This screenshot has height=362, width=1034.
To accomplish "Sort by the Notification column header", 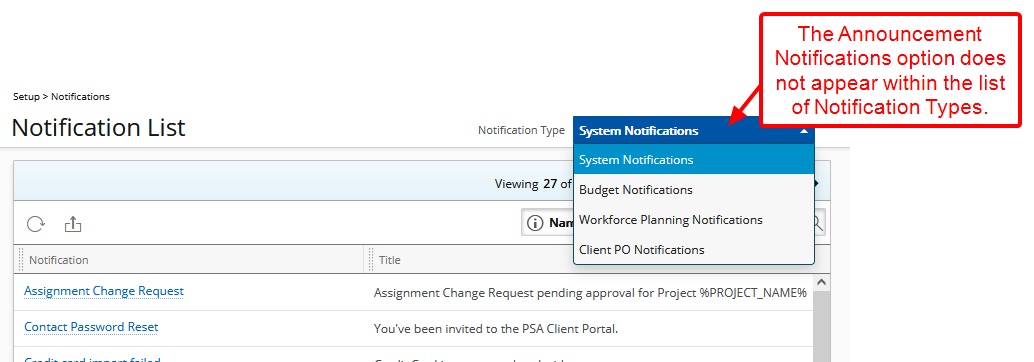I will 59,260.
